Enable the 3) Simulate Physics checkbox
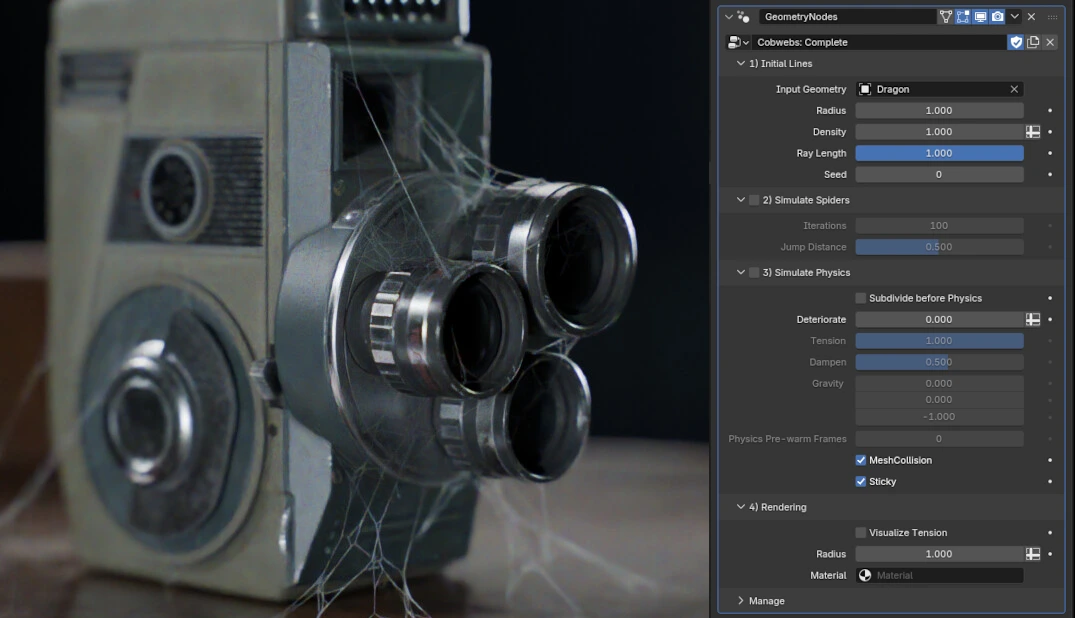Image resolution: width=1075 pixels, height=618 pixels. 754,273
